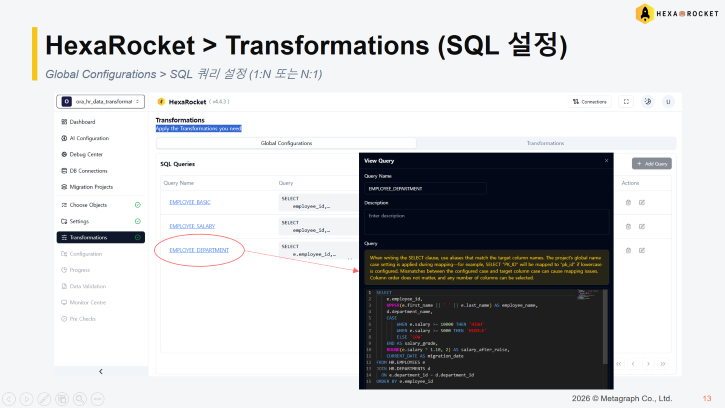Go to Debug Center

pos(86,154)
